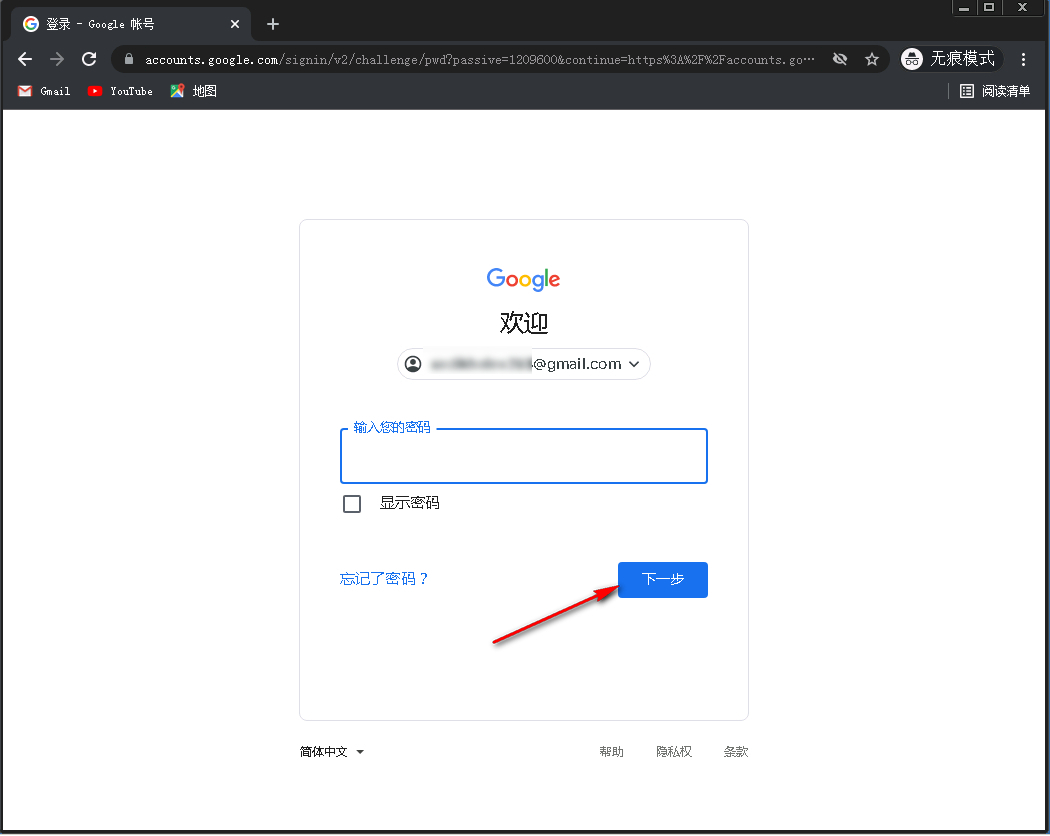Click the forward navigation arrow
Image resolution: width=1050 pixels, height=836 pixels.
point(57,59)
